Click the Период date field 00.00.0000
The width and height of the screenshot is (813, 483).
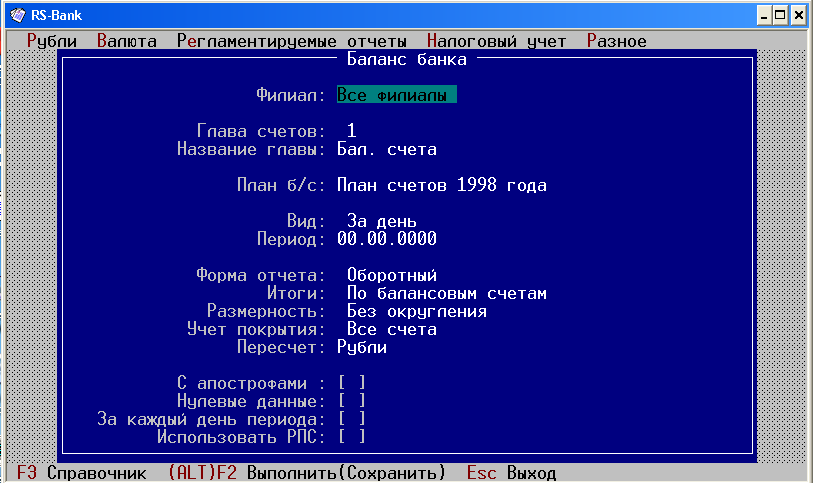click(x=387, y=239)
